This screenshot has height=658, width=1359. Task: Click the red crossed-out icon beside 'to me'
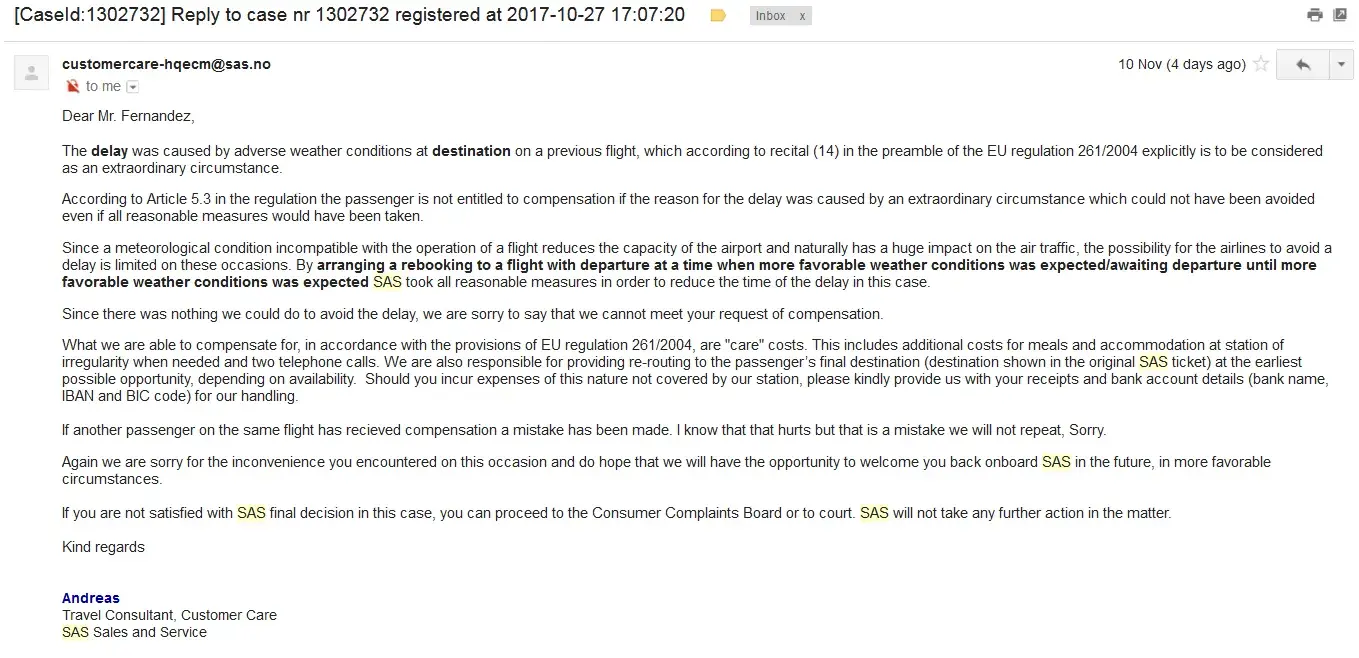72,86
